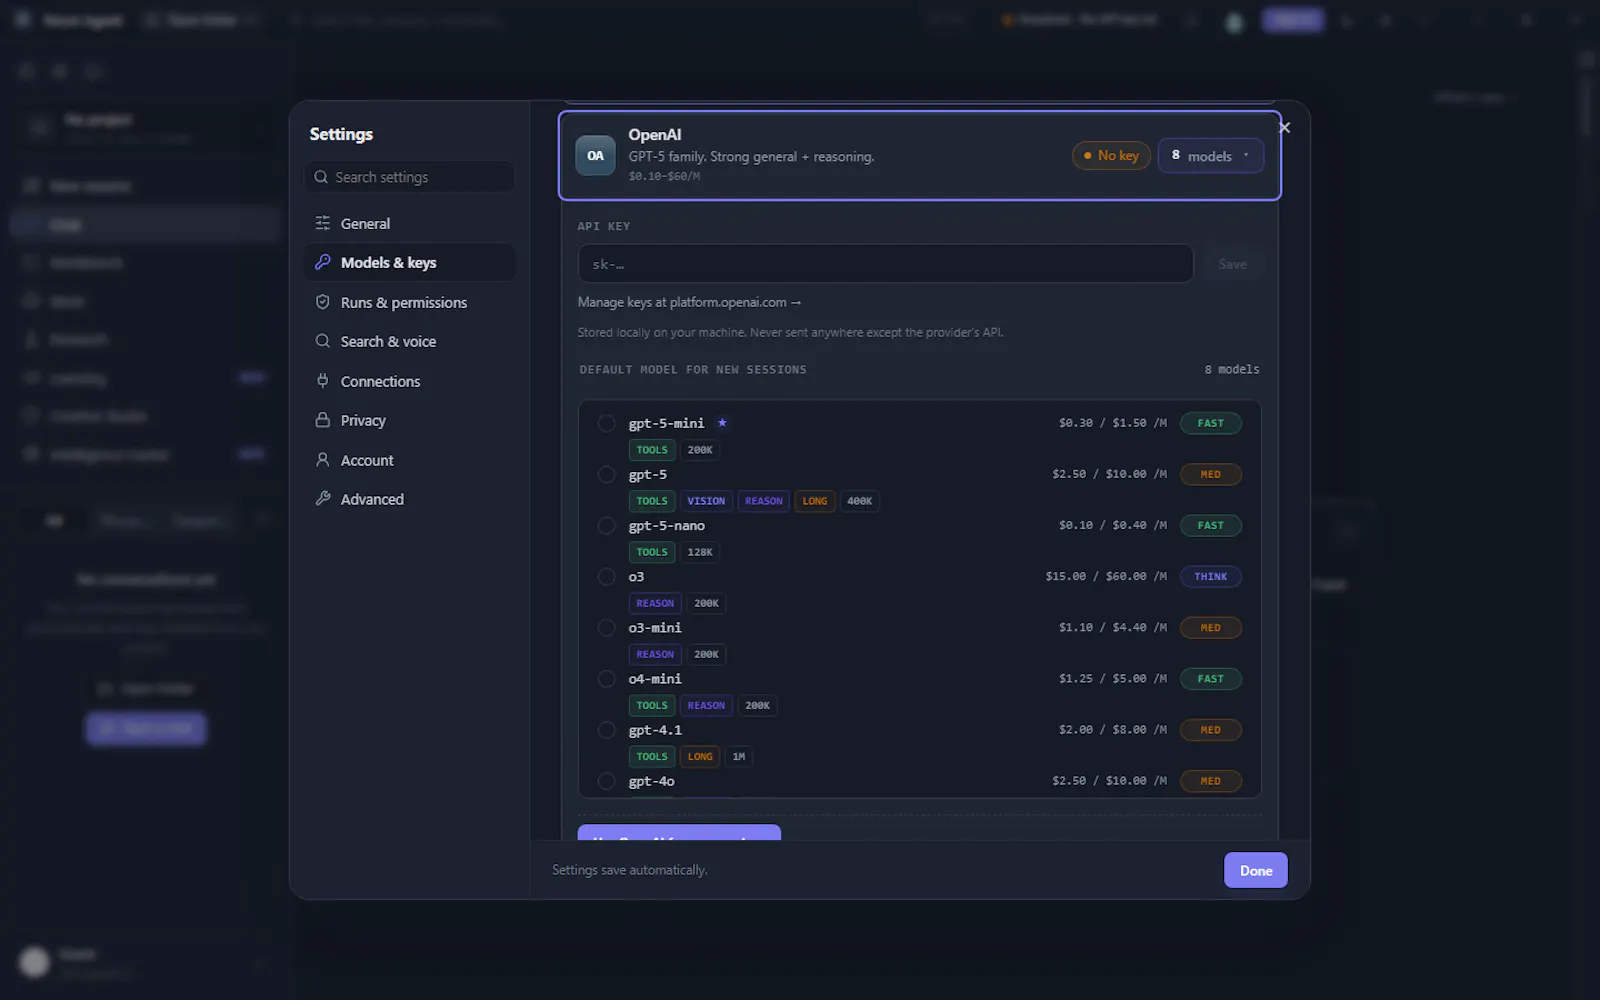
Task: Select o4-mini as default model
Action: [606, 679]
